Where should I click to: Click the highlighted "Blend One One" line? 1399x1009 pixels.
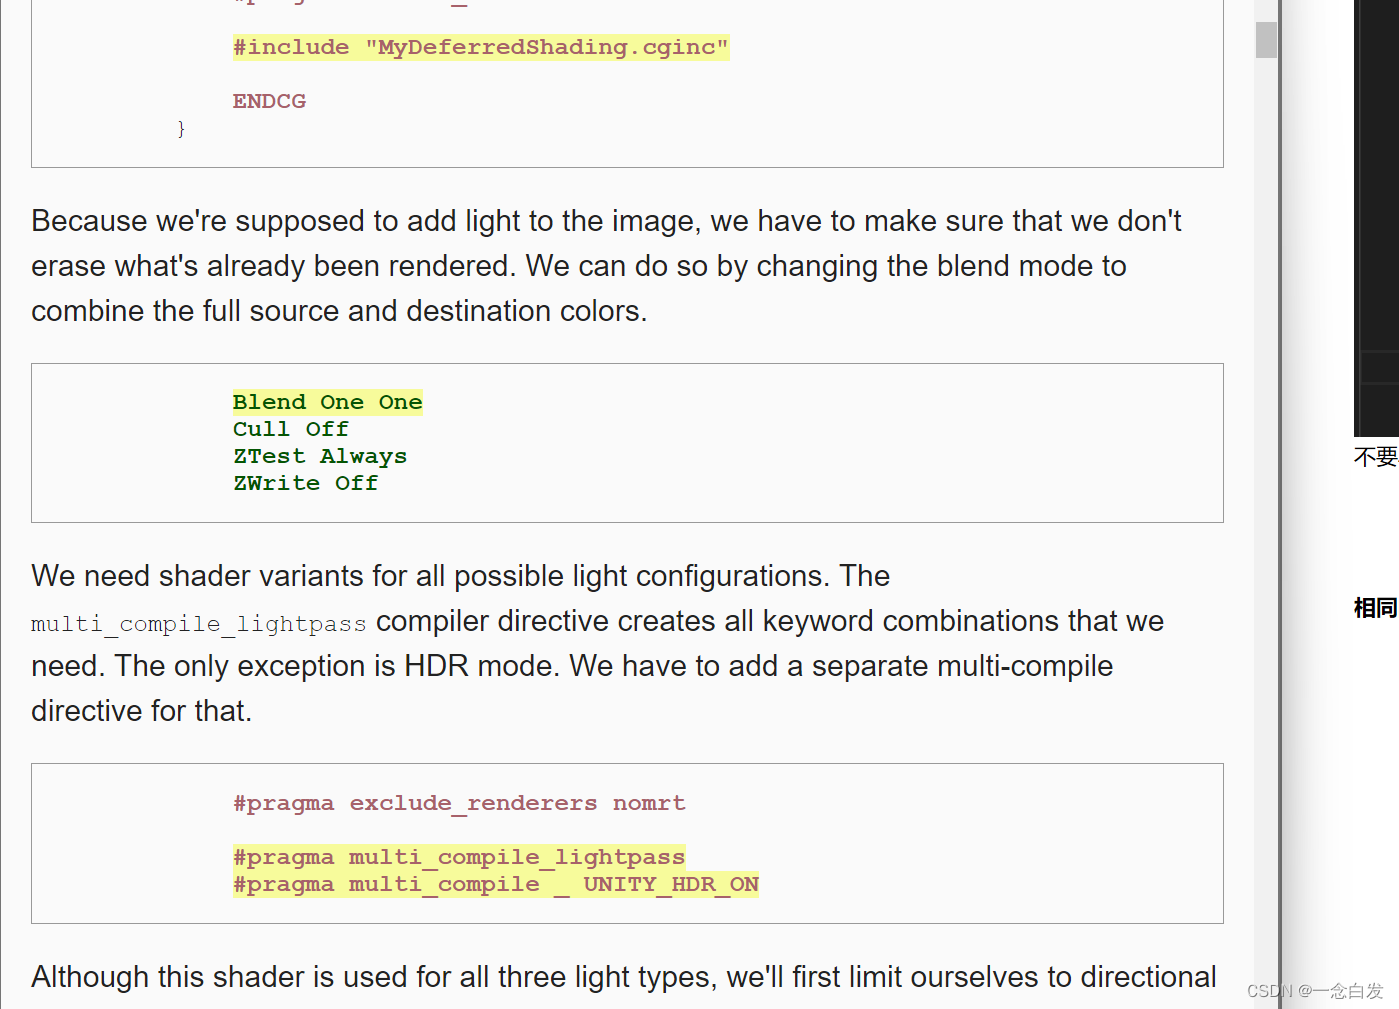pos(327,402)
